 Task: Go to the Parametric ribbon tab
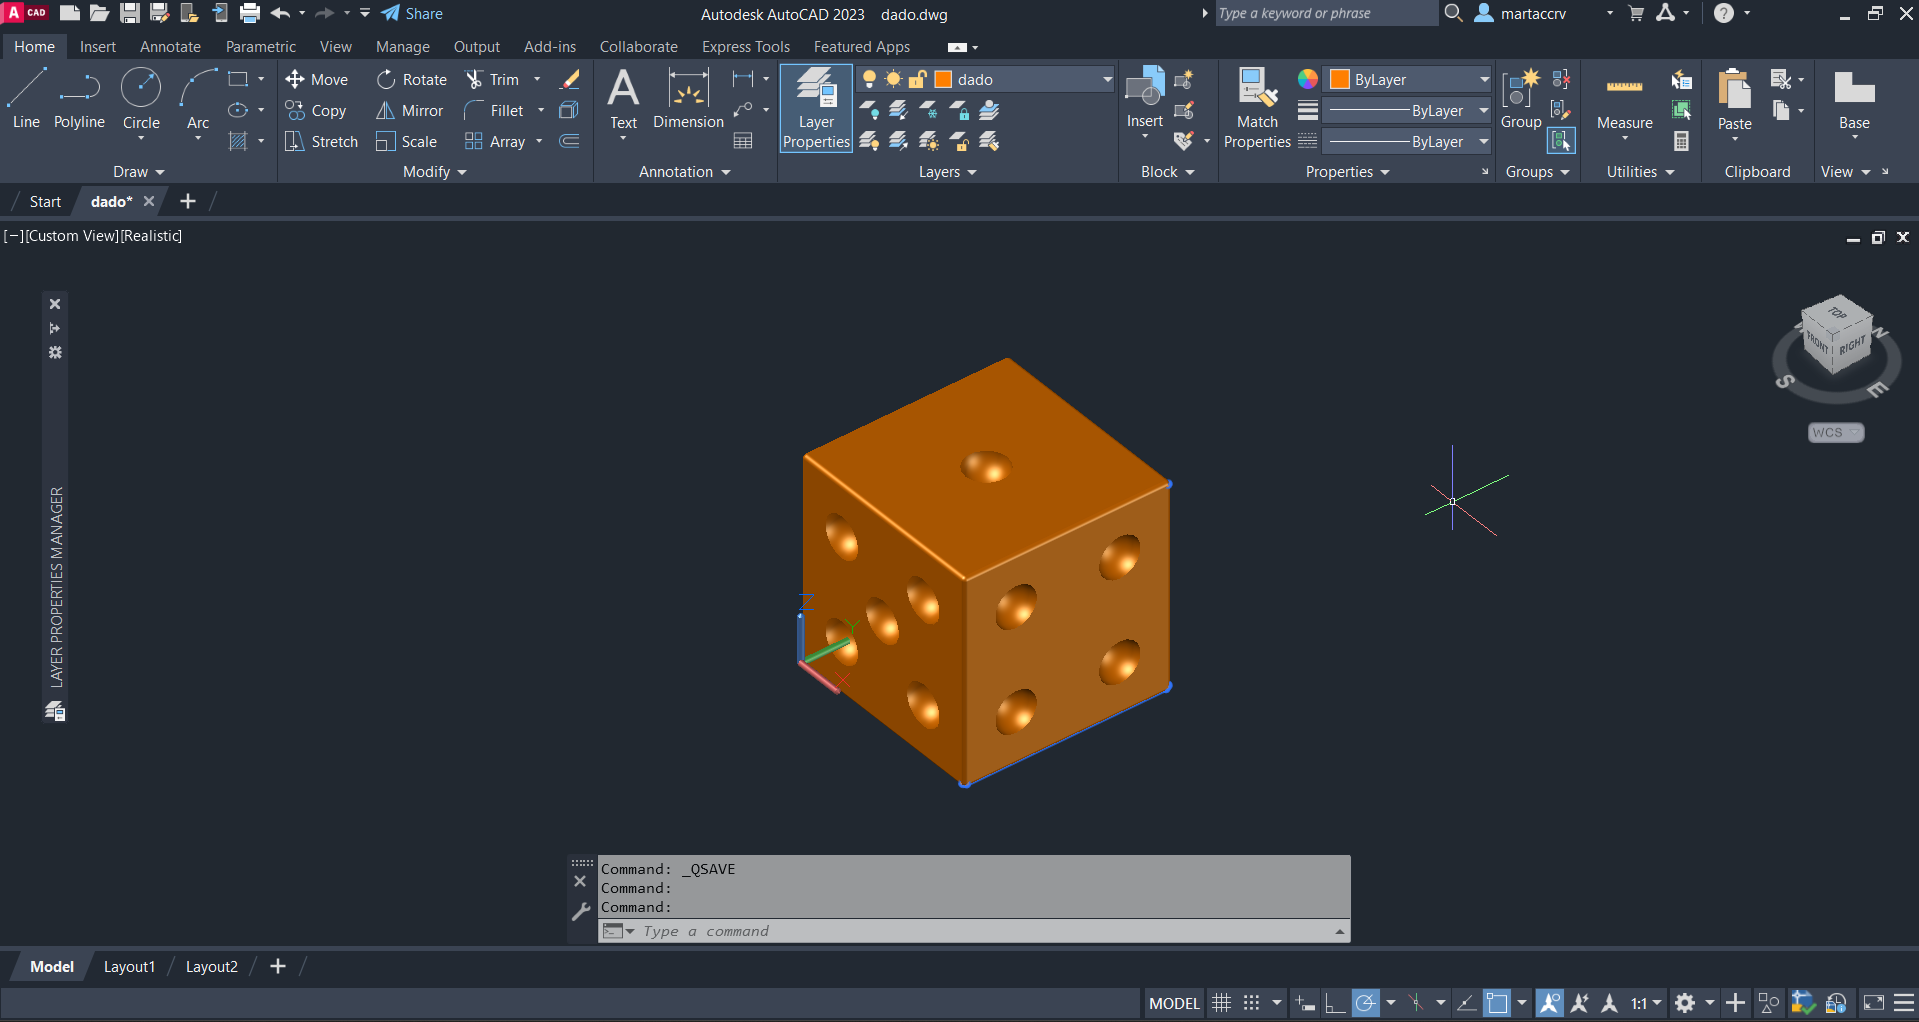click(261, 46)
